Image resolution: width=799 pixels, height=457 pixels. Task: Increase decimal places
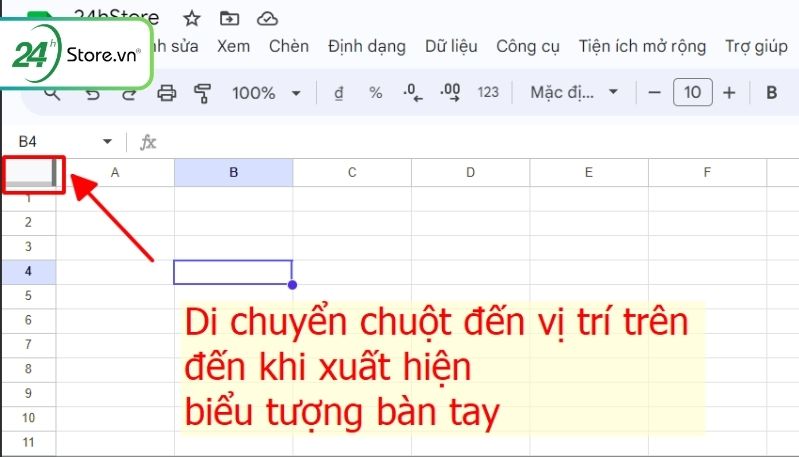450,93
